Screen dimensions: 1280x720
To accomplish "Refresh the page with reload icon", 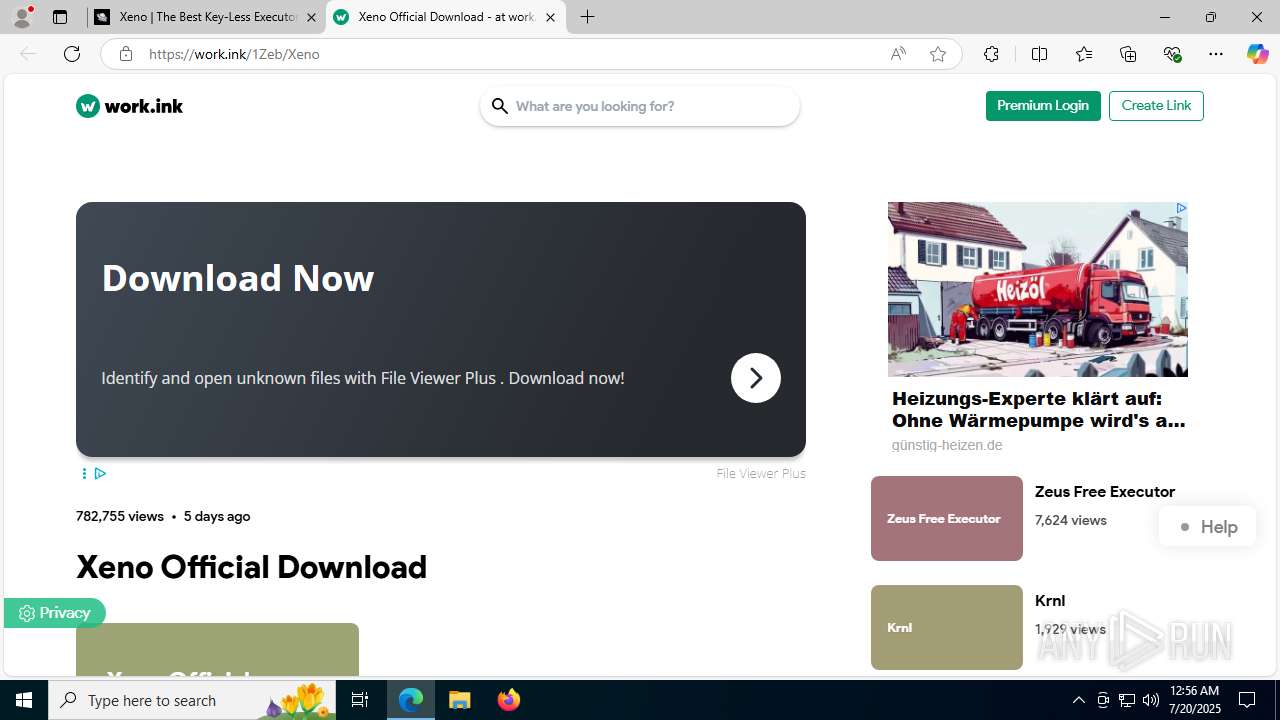I will point(72,54).
